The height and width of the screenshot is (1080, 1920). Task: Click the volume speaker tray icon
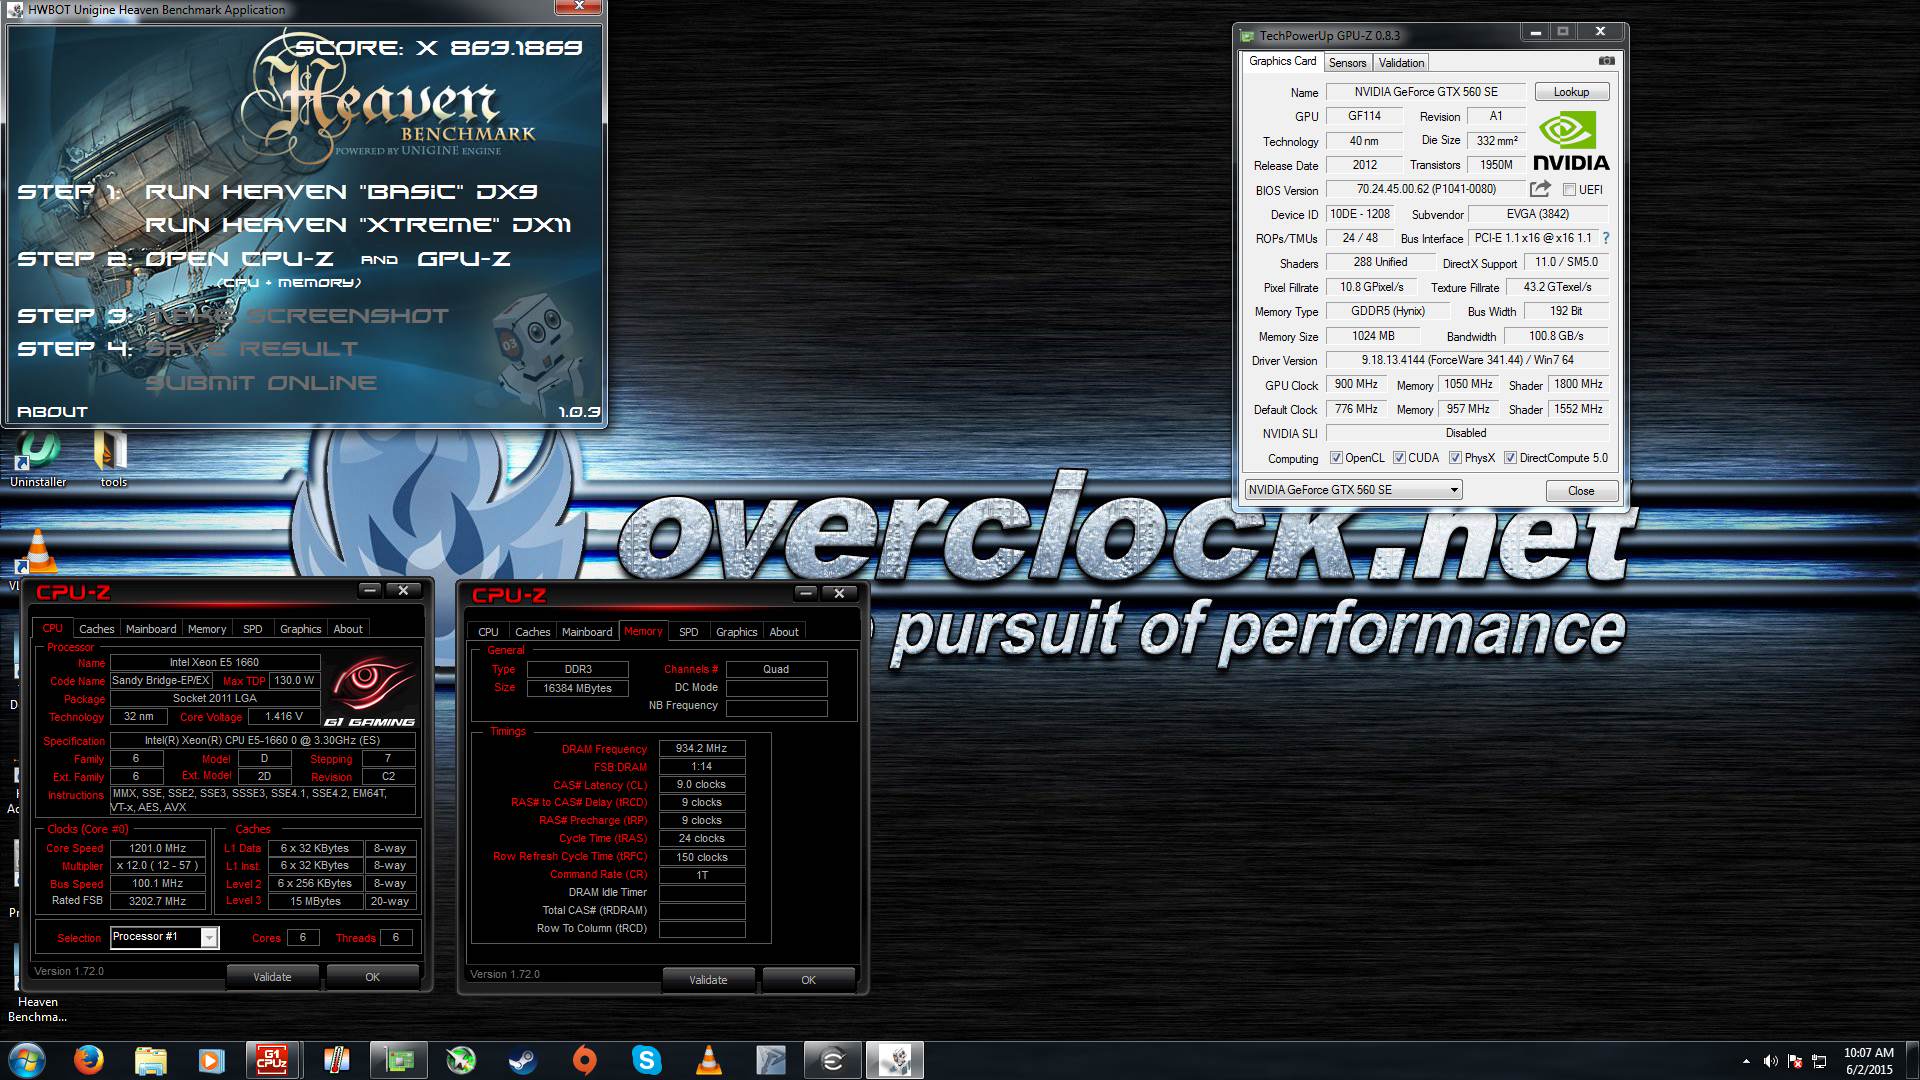(1770, 1061)
